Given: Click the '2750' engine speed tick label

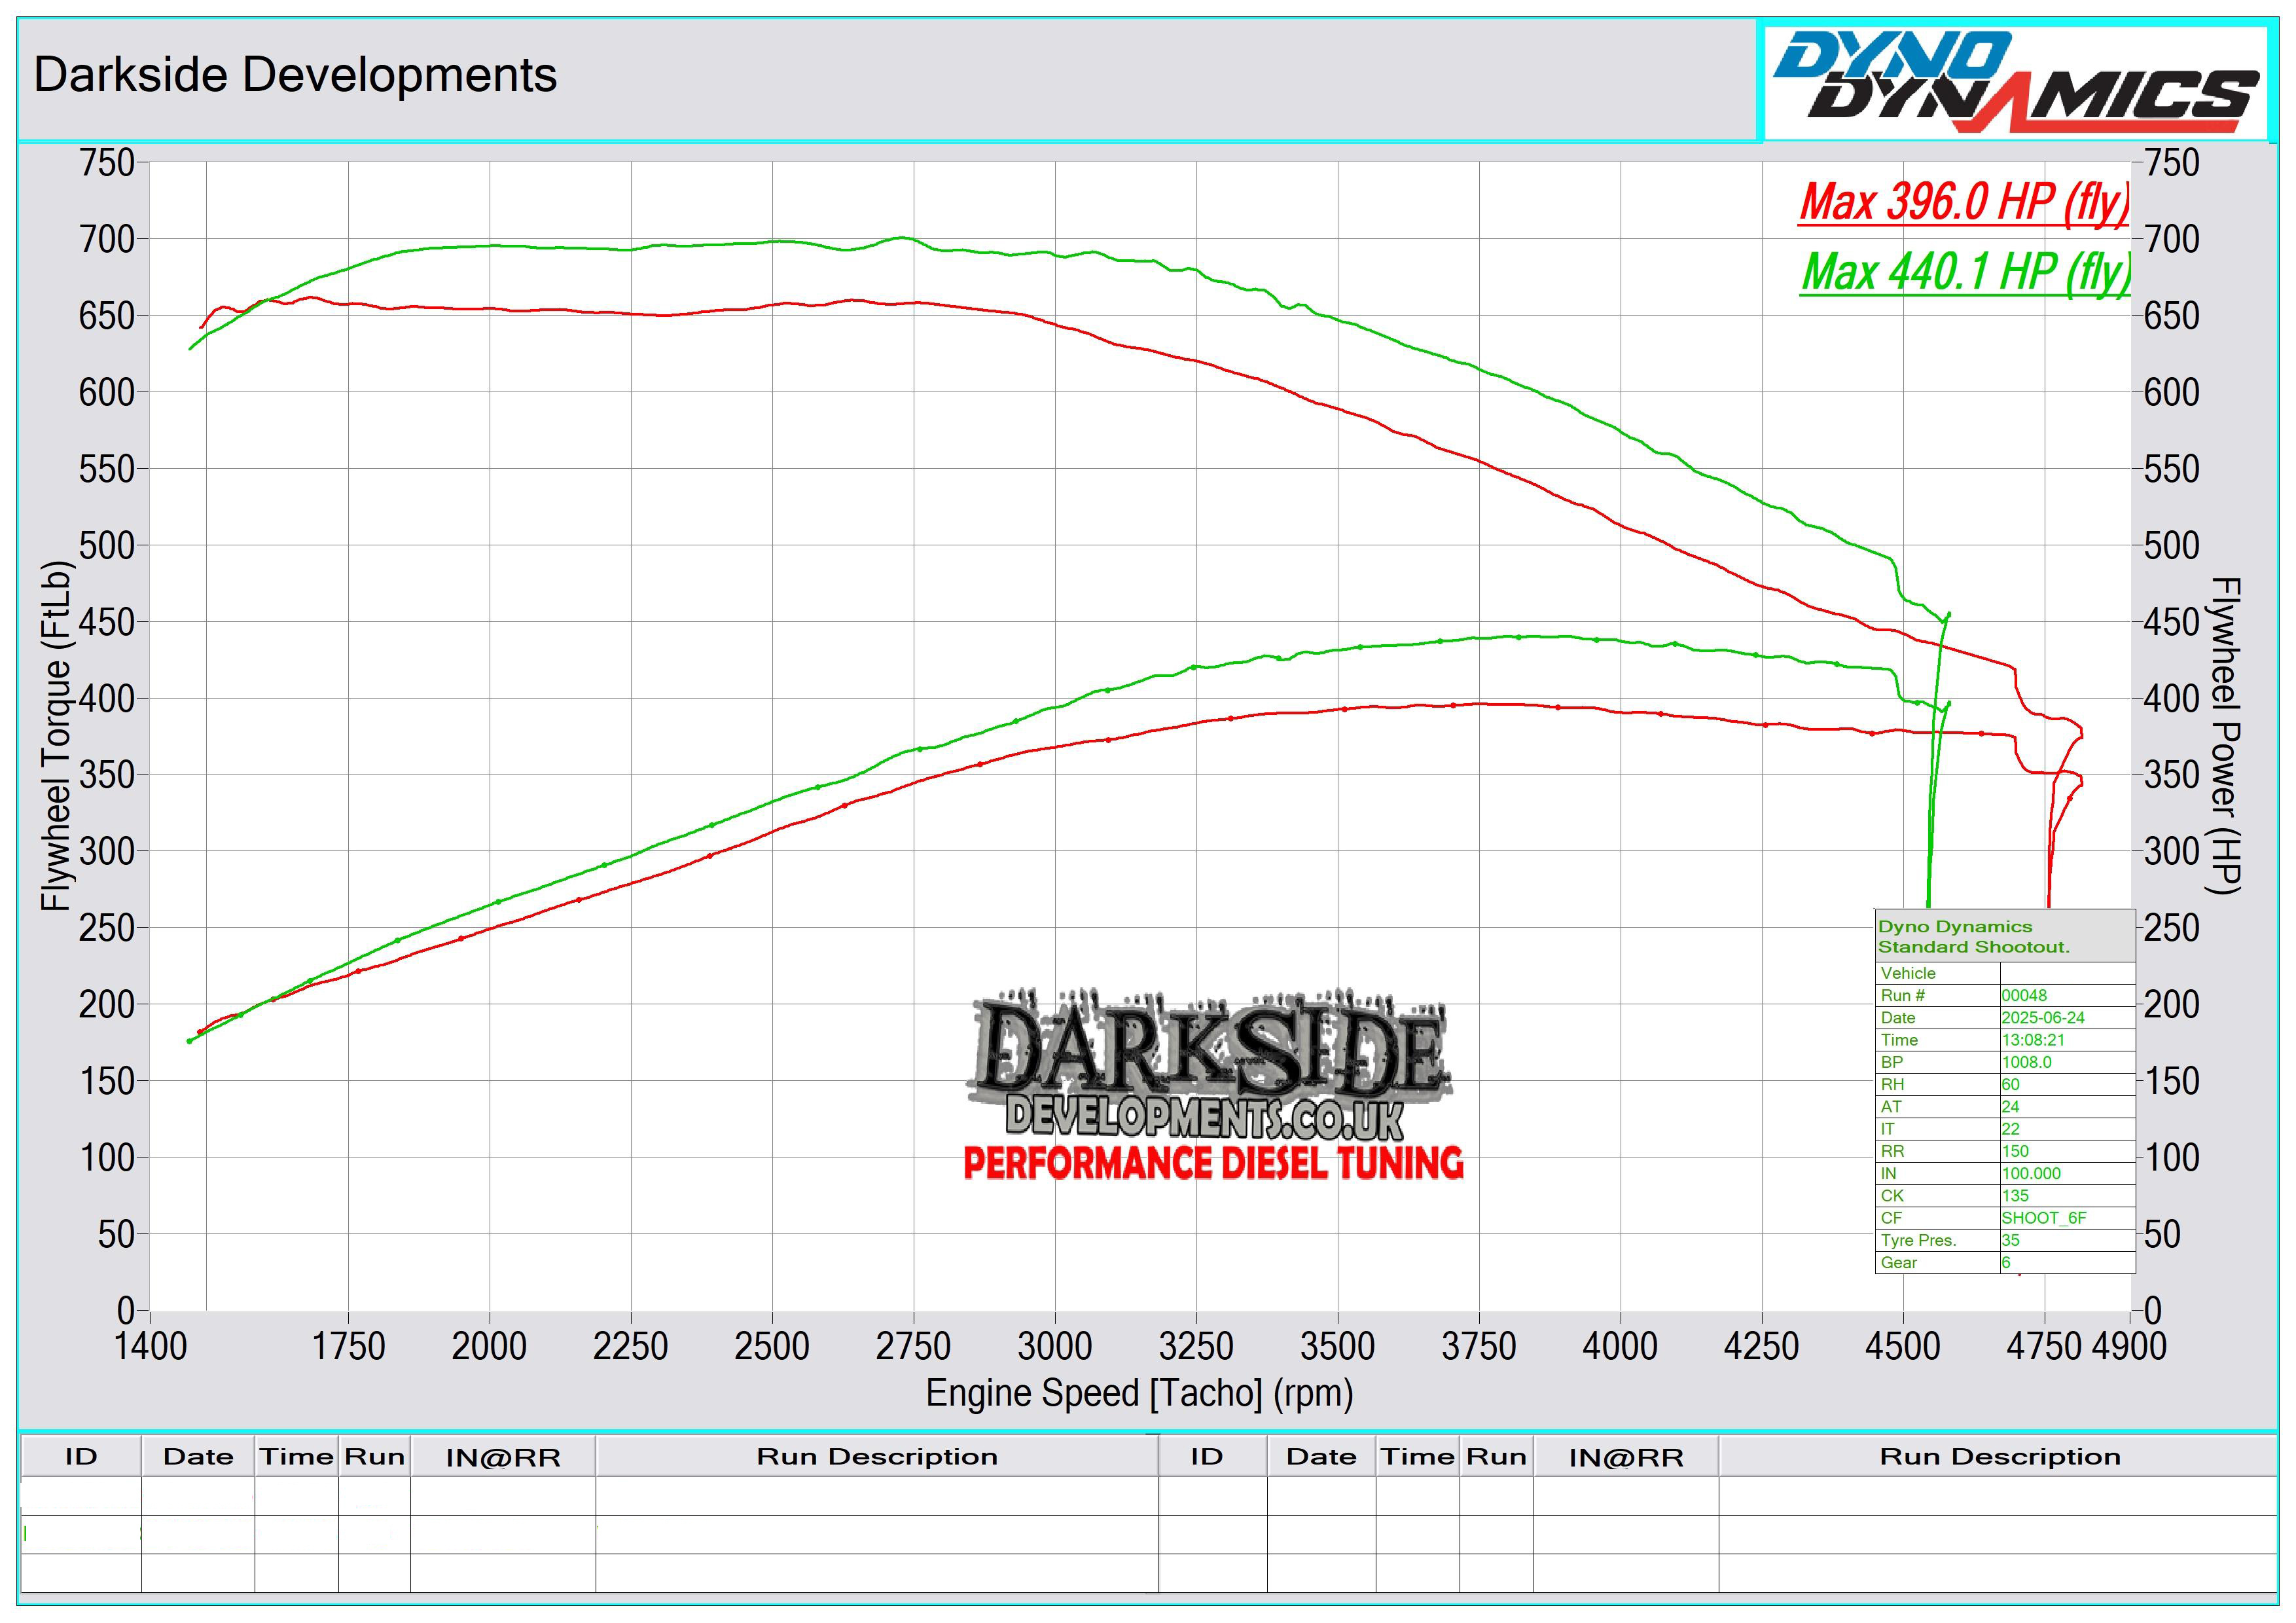Looking at the screenshot, I should 913,1346.
